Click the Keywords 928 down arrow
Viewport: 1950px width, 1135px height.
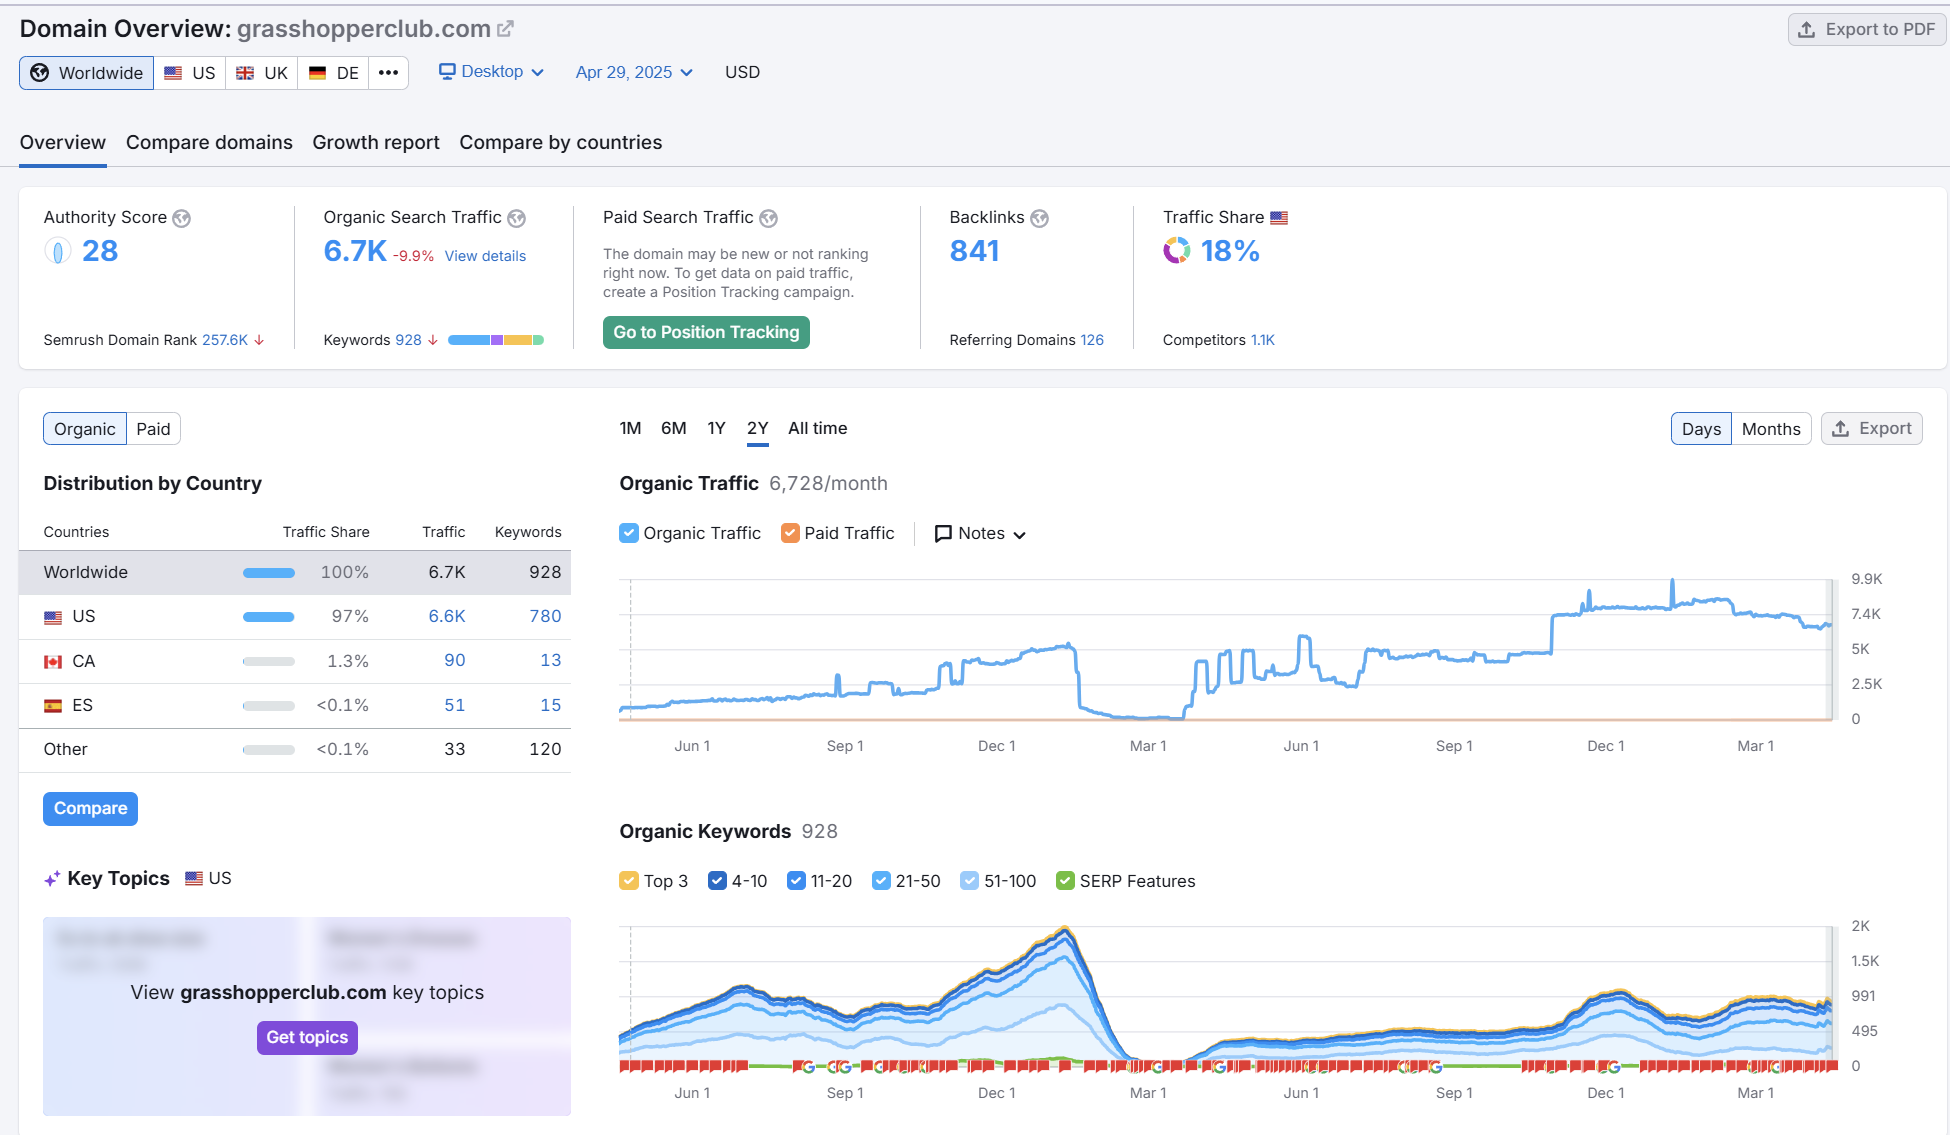pyautogui.click(x=433, y=340)
